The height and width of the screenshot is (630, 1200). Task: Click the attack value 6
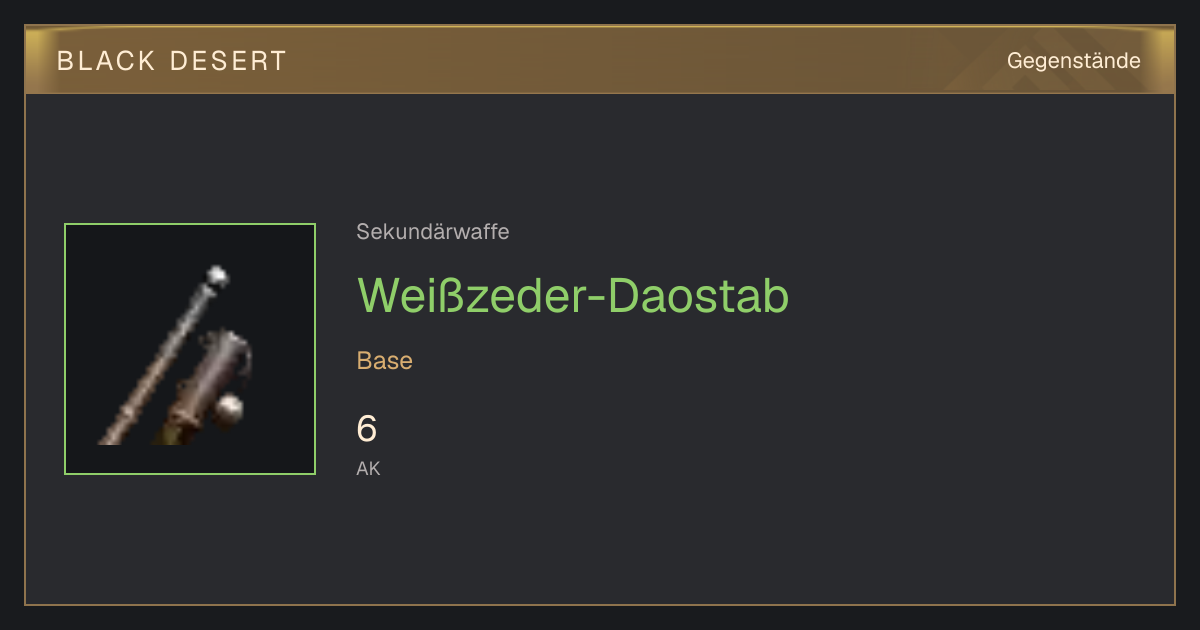[367, 429]
